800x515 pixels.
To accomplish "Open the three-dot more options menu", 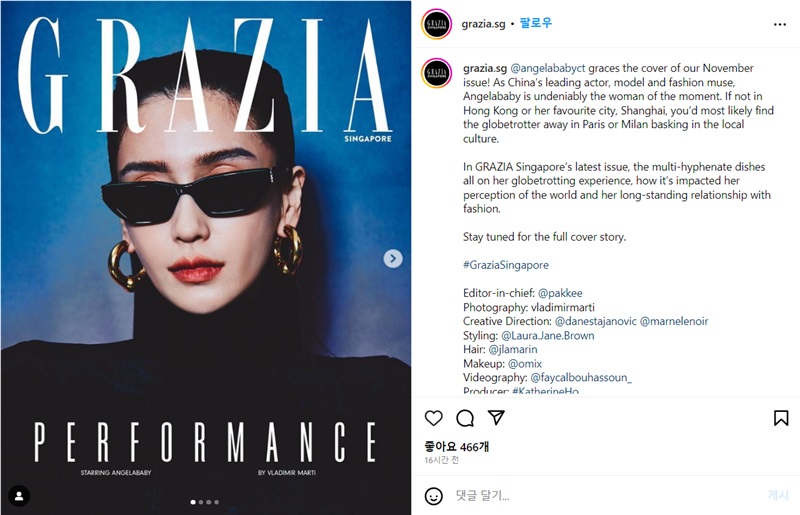I will point(780,24).
